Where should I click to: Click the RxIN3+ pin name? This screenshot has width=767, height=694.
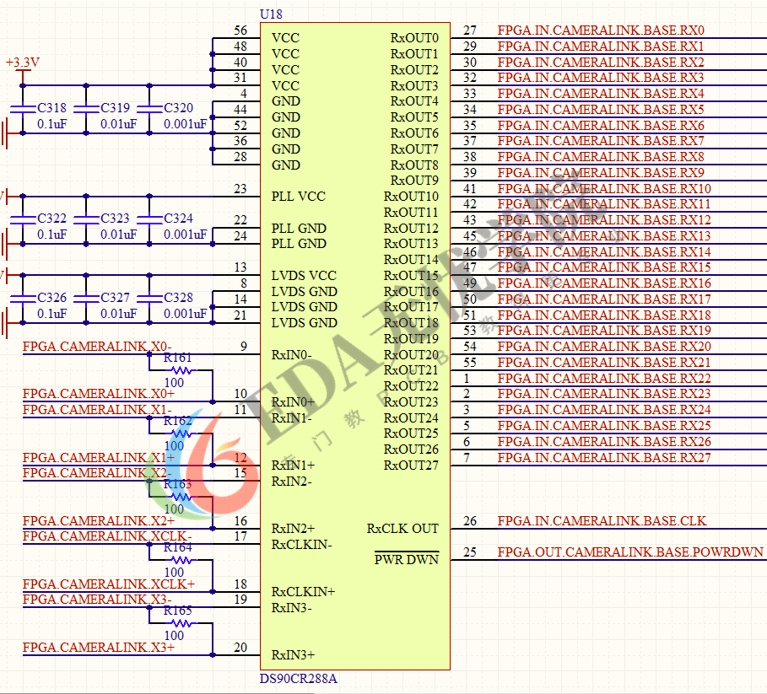[x=293, y=655]
